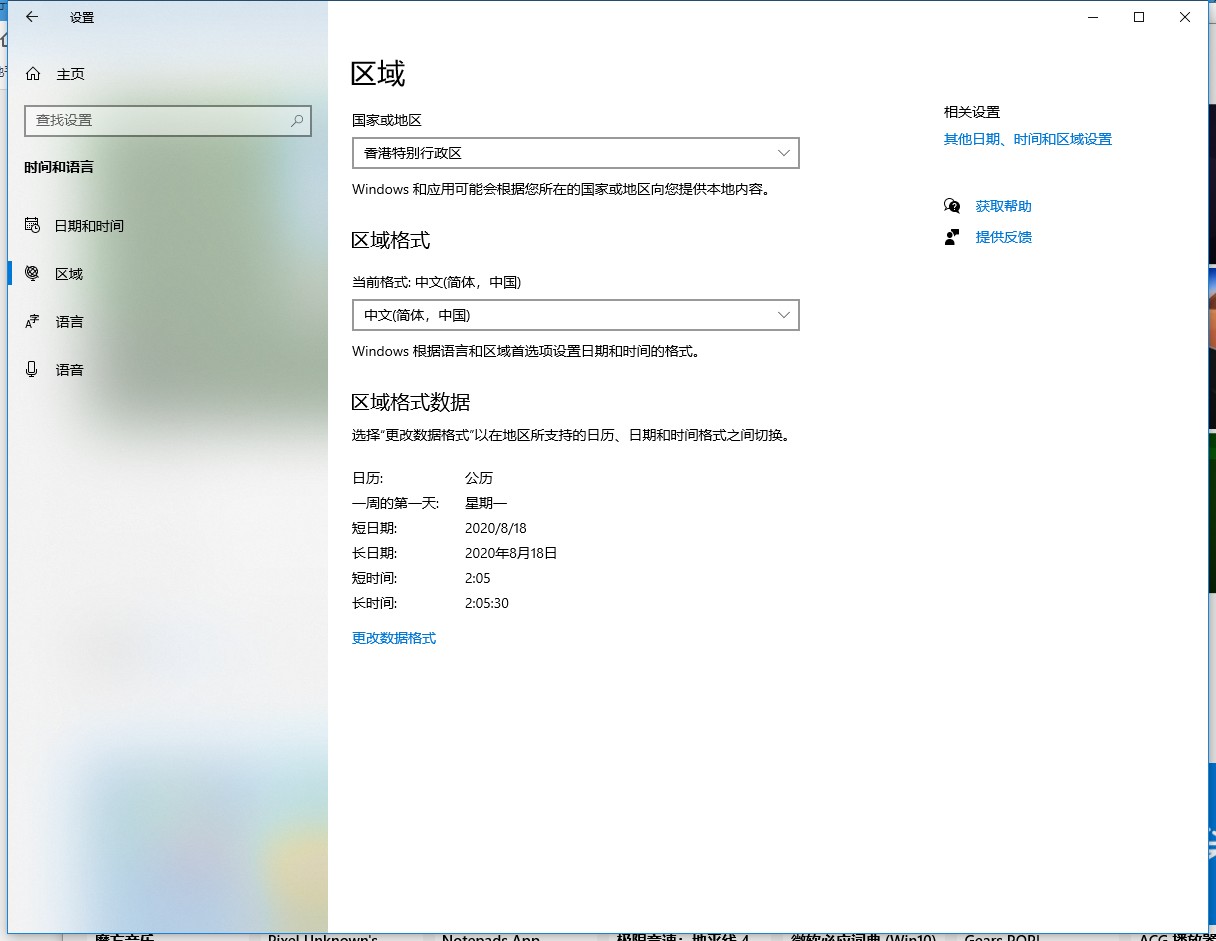Click the magnifier icon in the search box

point(296,120)
